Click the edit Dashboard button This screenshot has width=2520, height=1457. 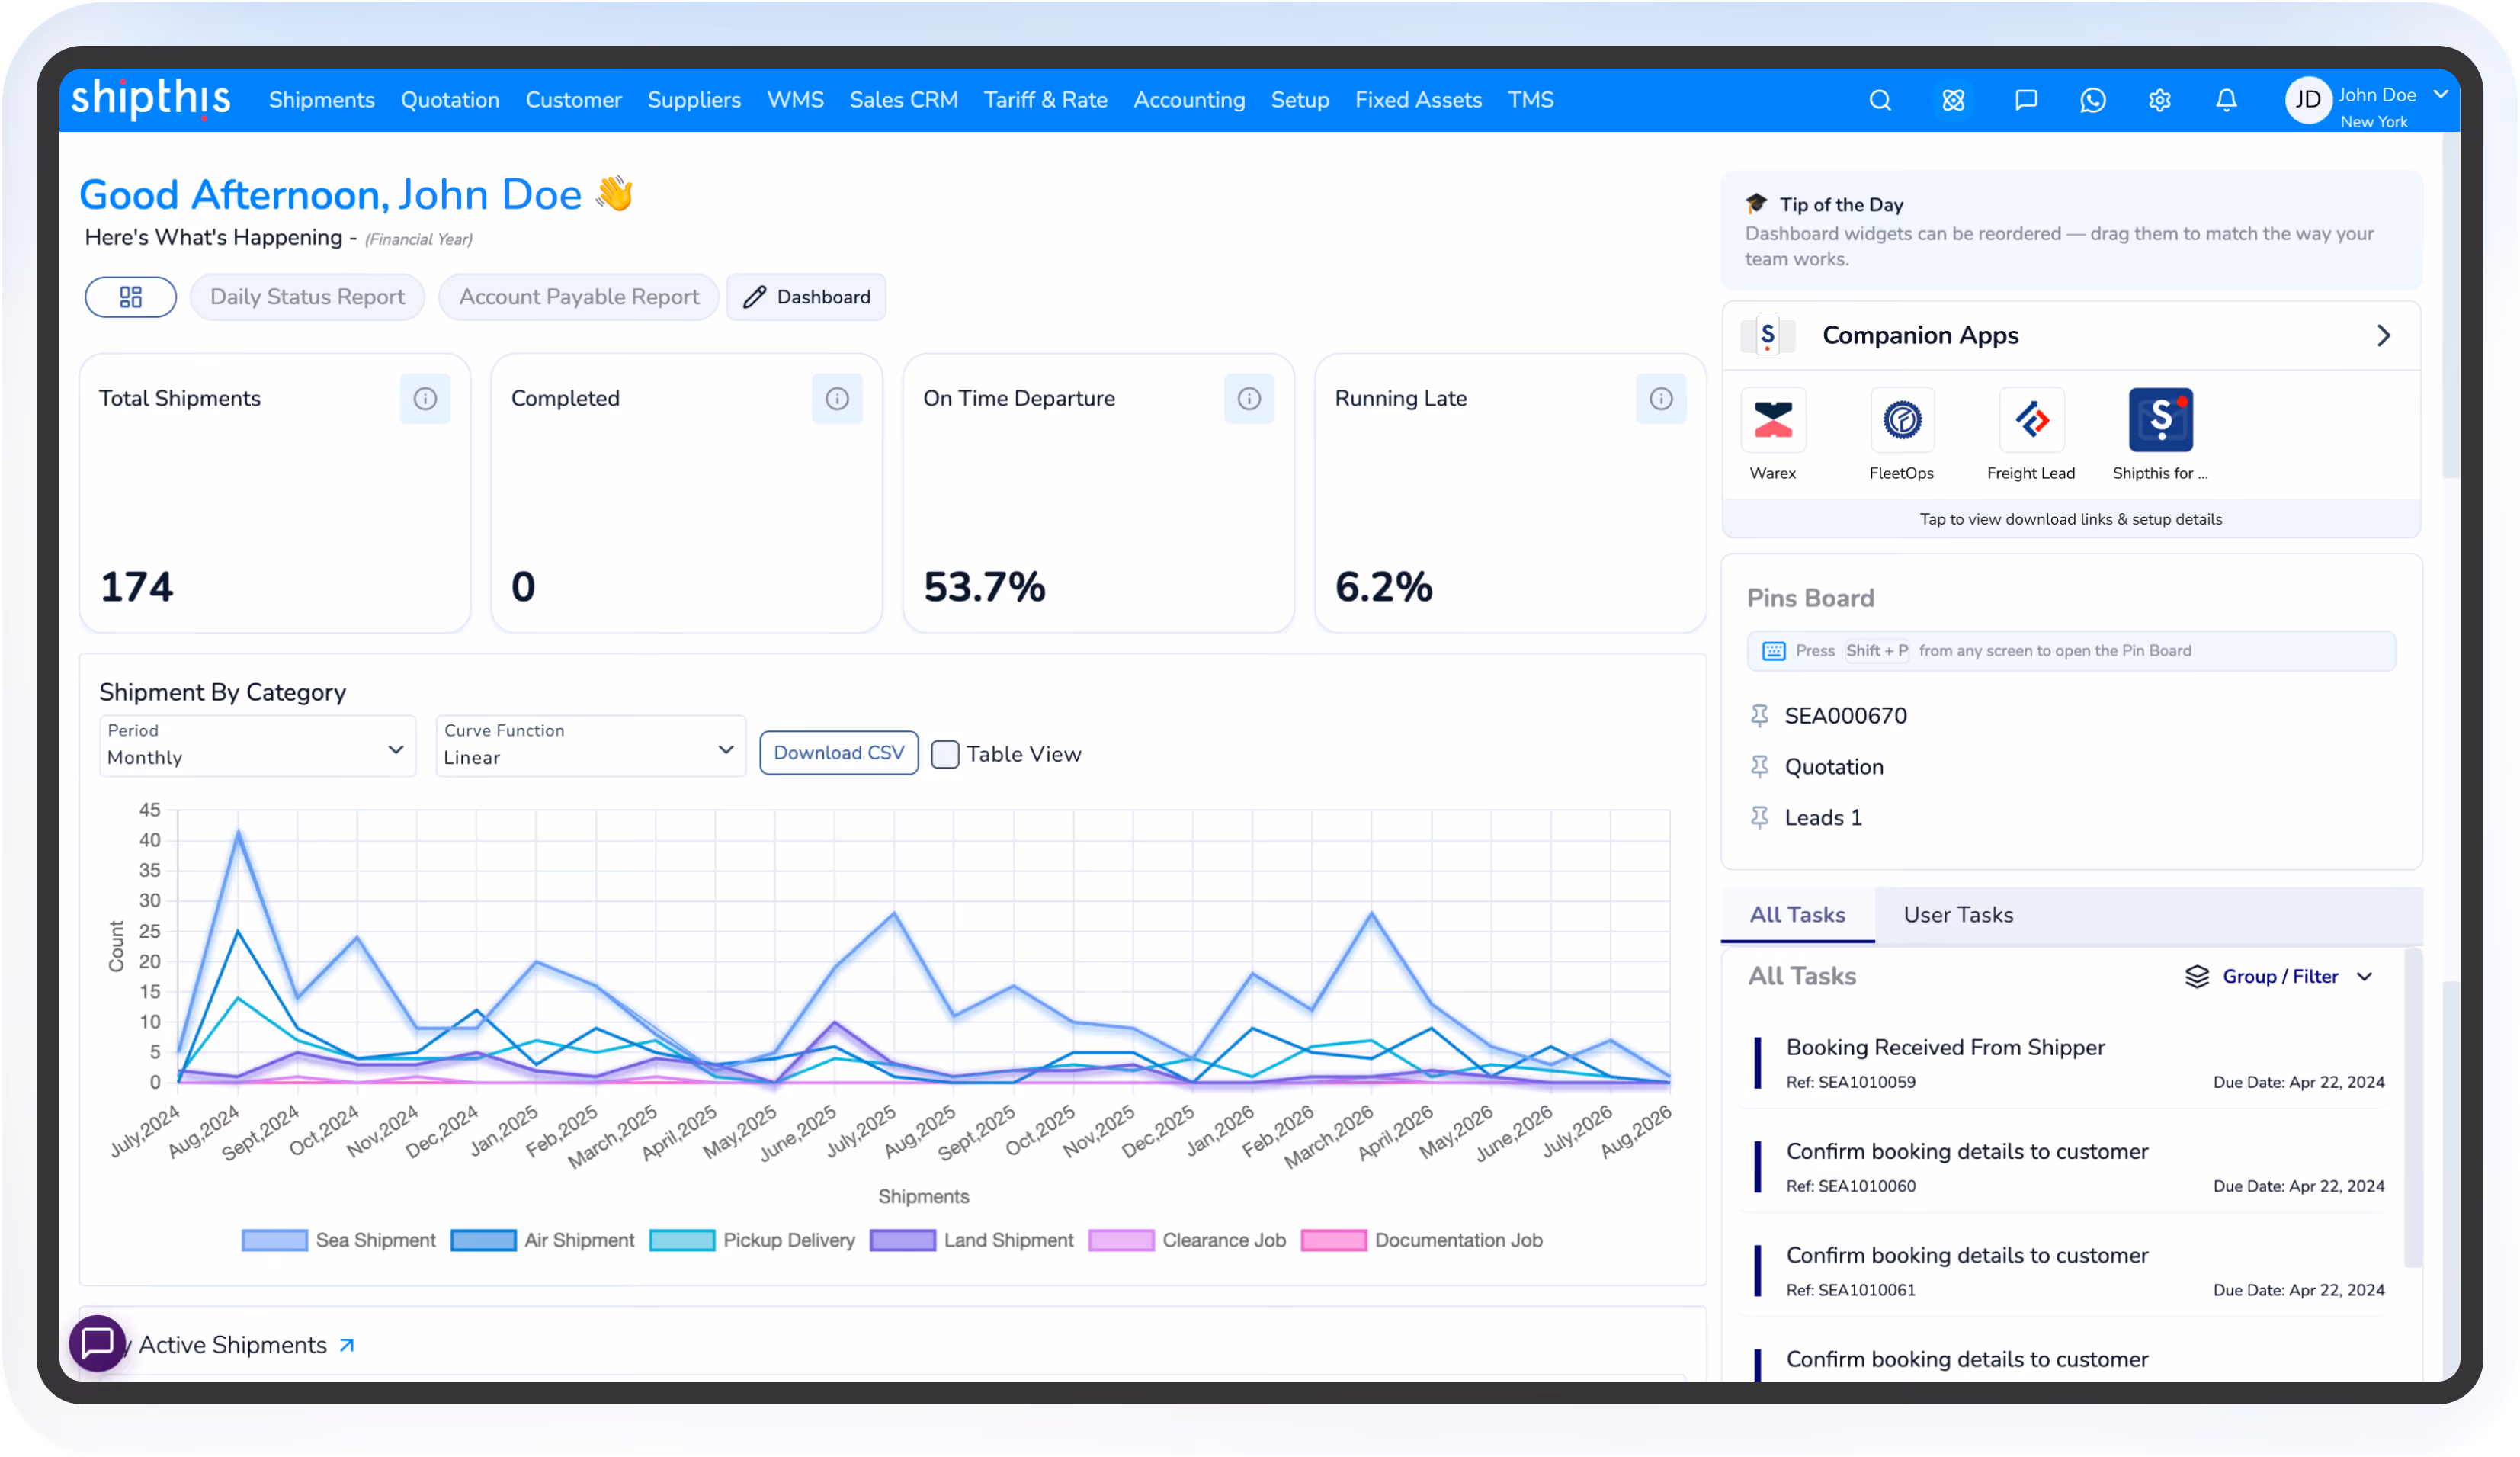(806, 297)
